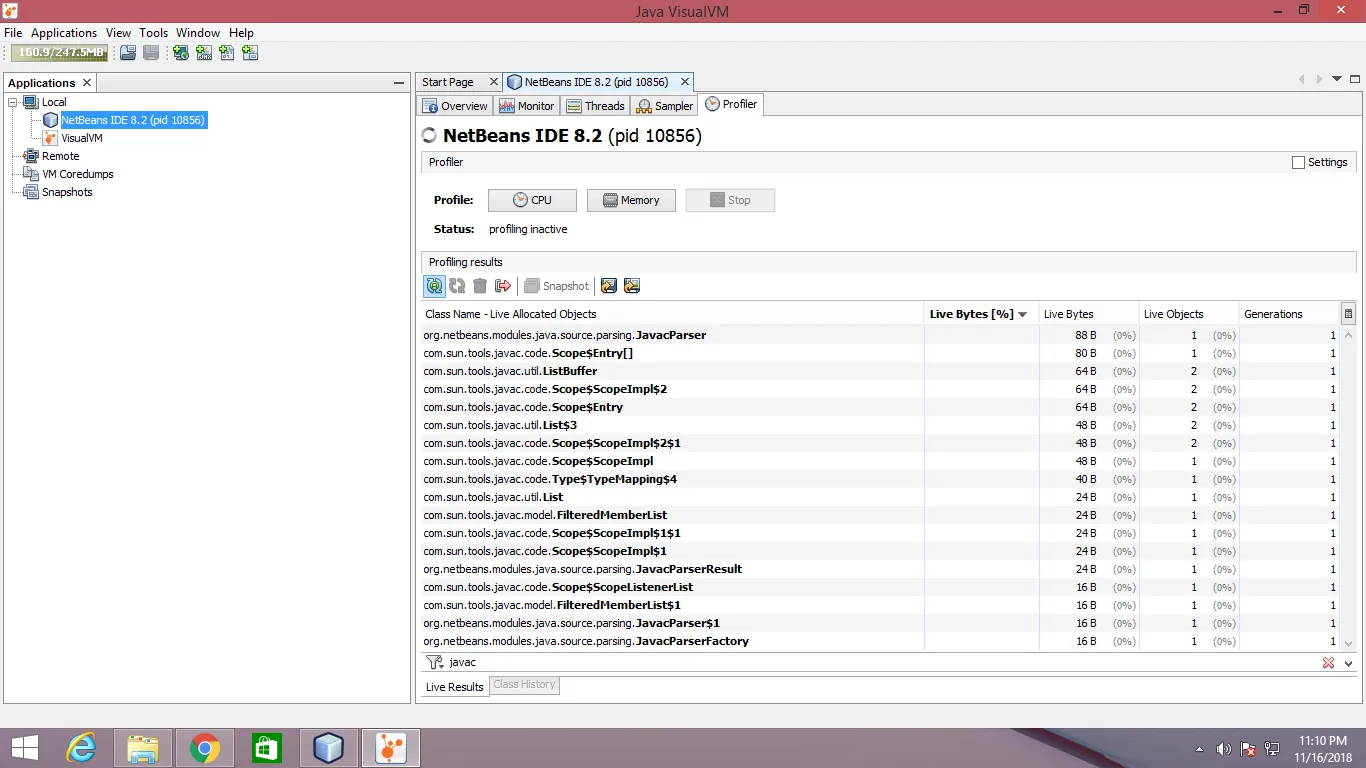This screenshot has width=1366, height=768.
Task: Sort by Class Name column header
Action: click(673, 314)
